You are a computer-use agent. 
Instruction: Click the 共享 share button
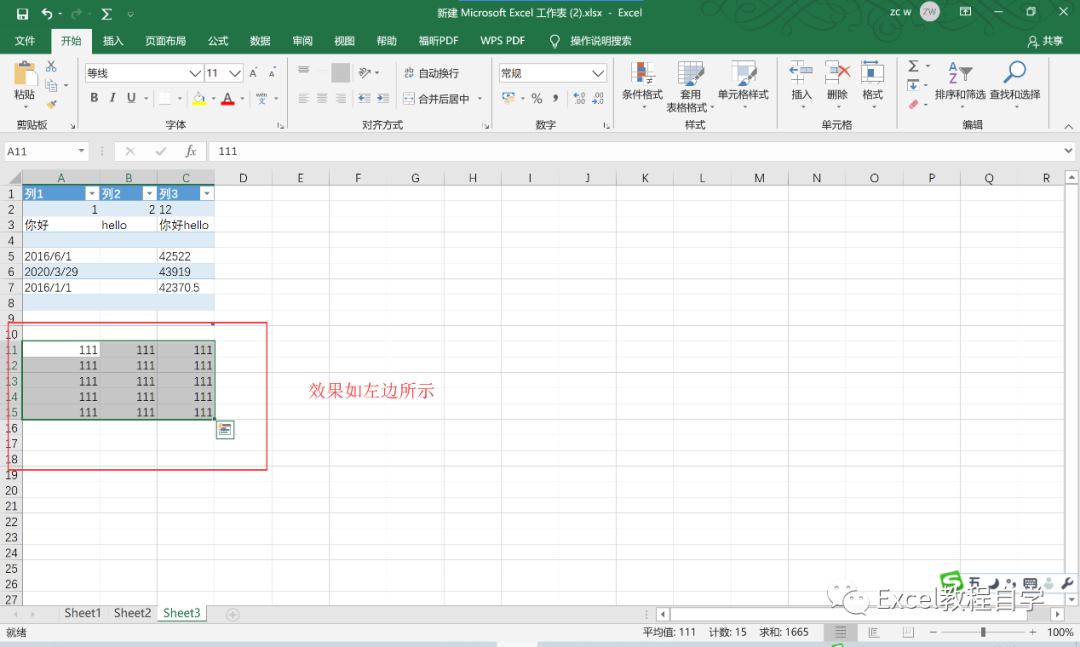tap(1045, 41)
